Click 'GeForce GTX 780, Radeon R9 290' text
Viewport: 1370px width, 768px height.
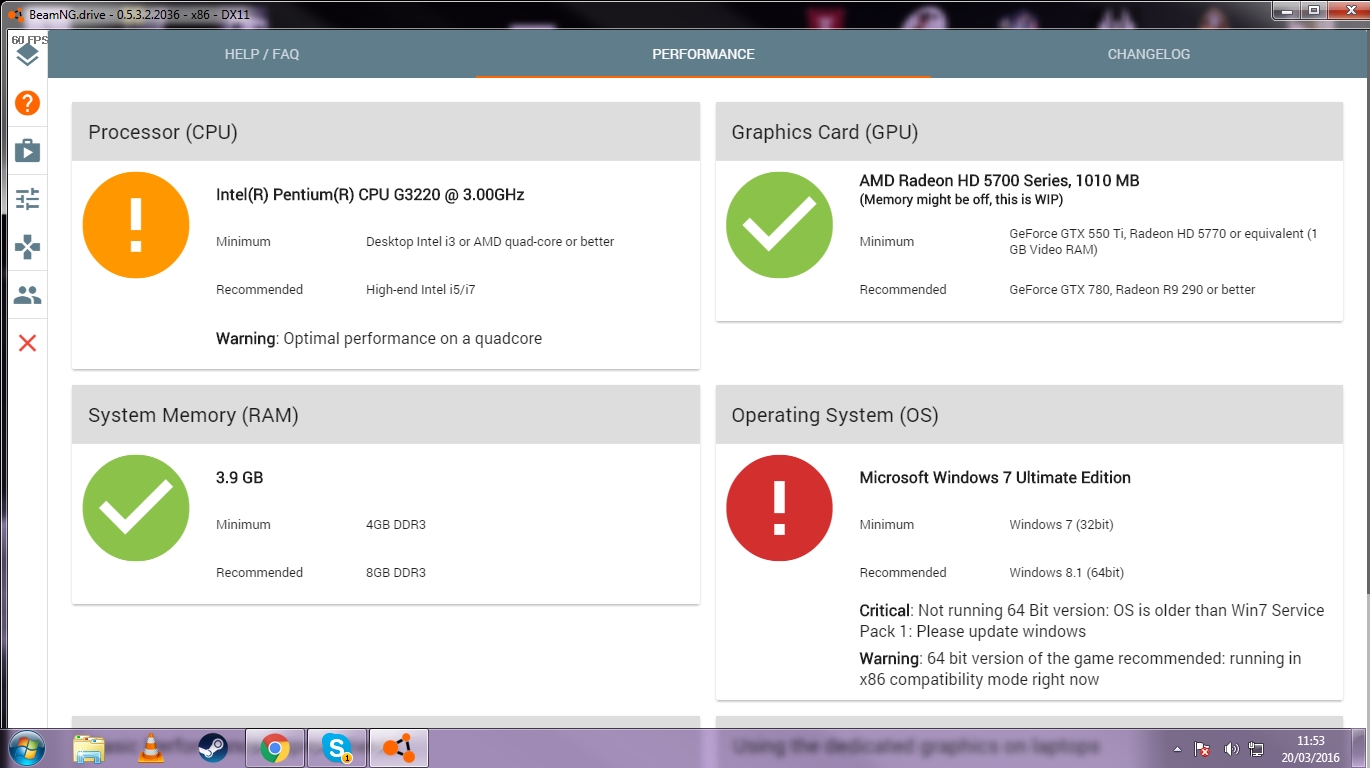click(1132, 290)
